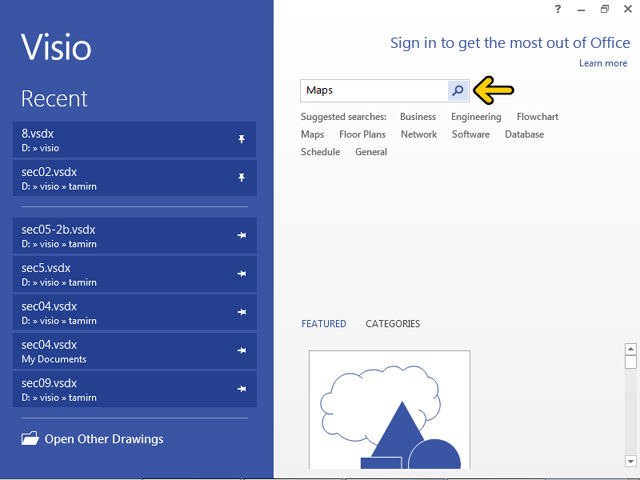Viewport: 640px width, 480px height.
Task: Click into the template search box
Action: tap(373, 90)
